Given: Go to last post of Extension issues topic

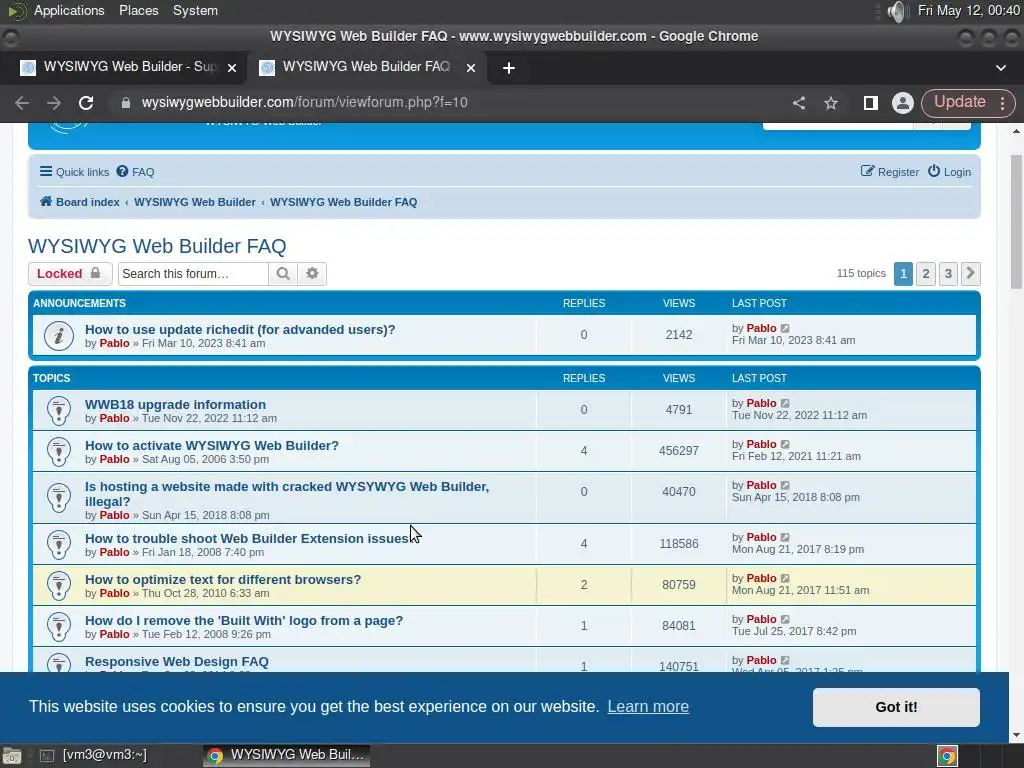Looking at the screenshot, I should click(785, 537).
